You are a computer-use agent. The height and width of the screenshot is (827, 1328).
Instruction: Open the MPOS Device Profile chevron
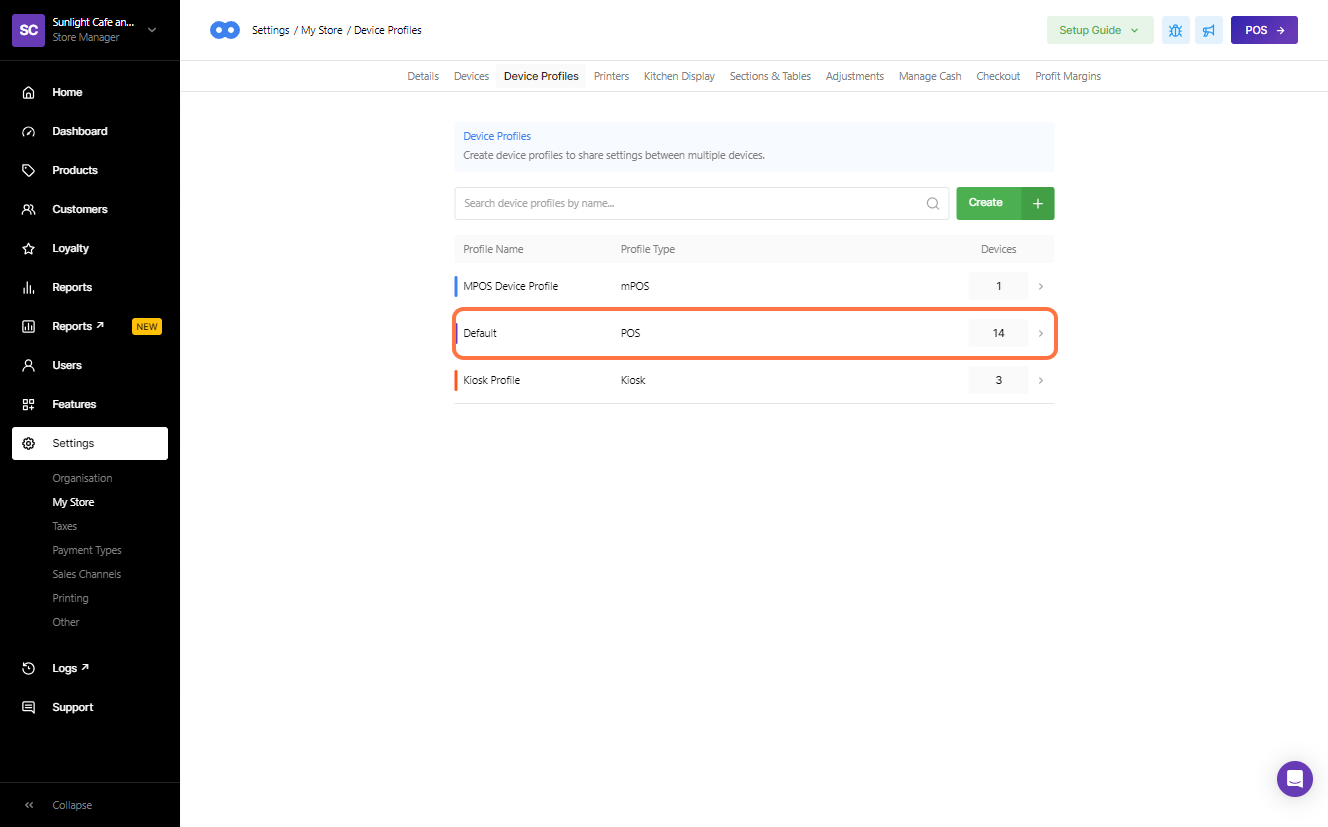tap(1040, 286)
